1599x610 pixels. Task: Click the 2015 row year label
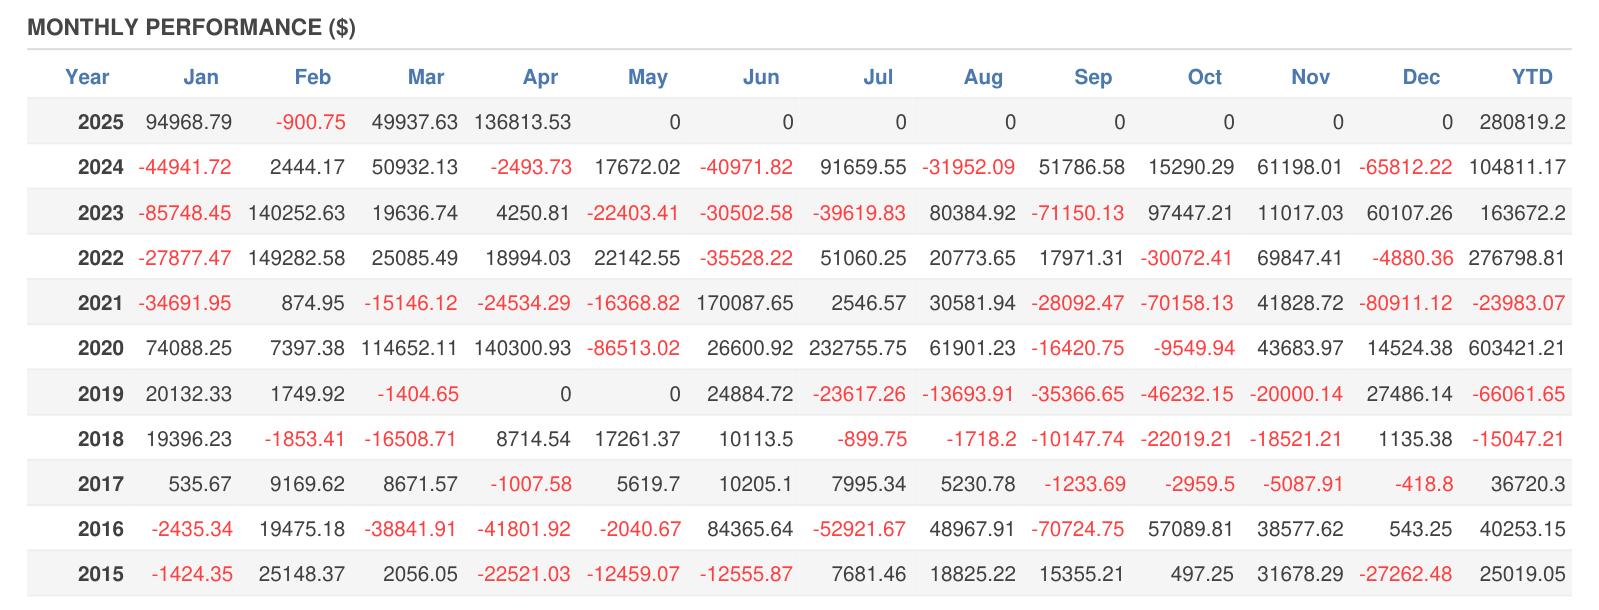(x=101, y=574)
